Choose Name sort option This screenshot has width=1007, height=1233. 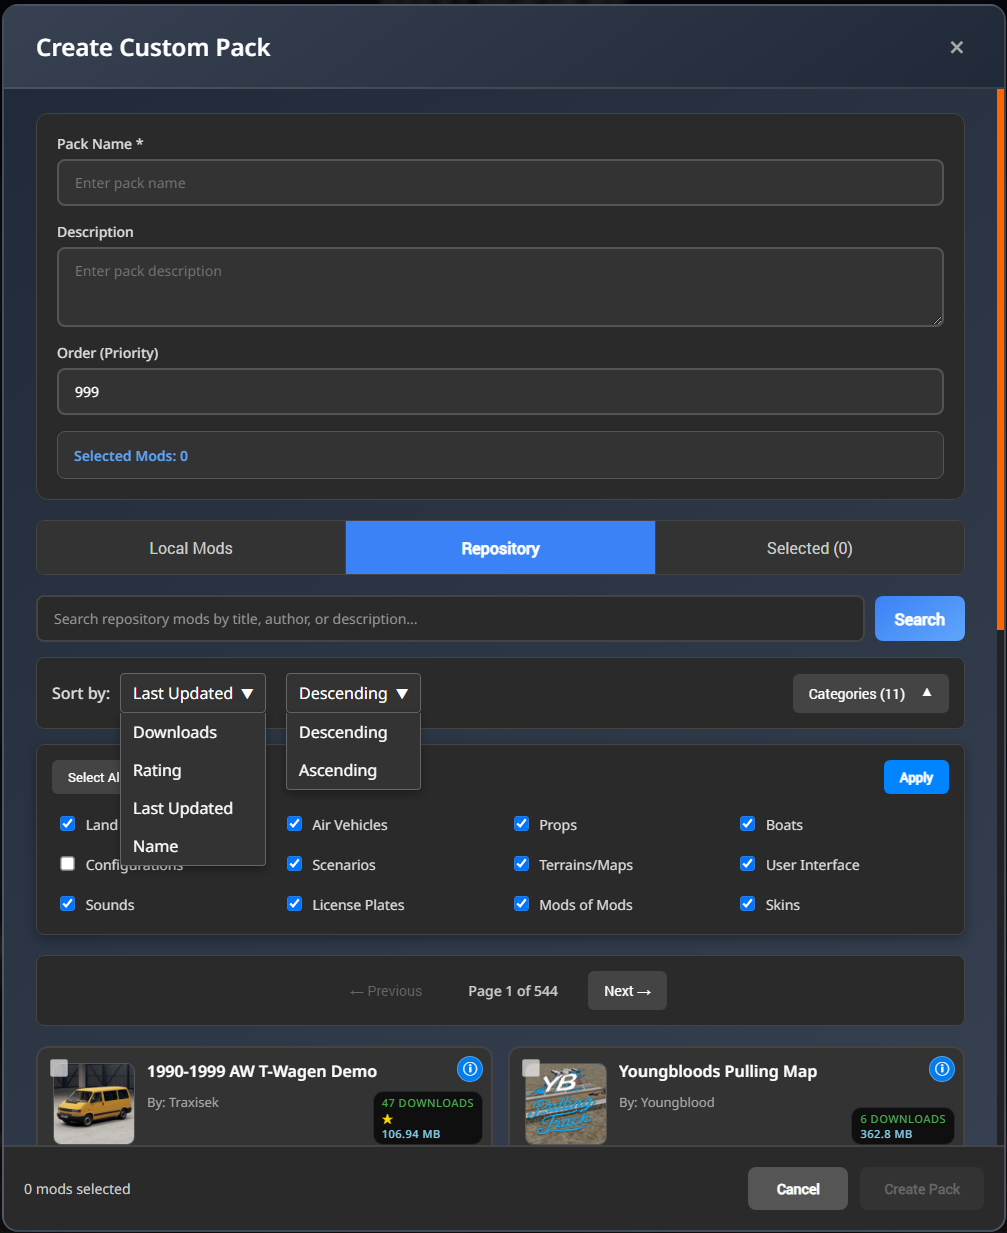[193, 846]
